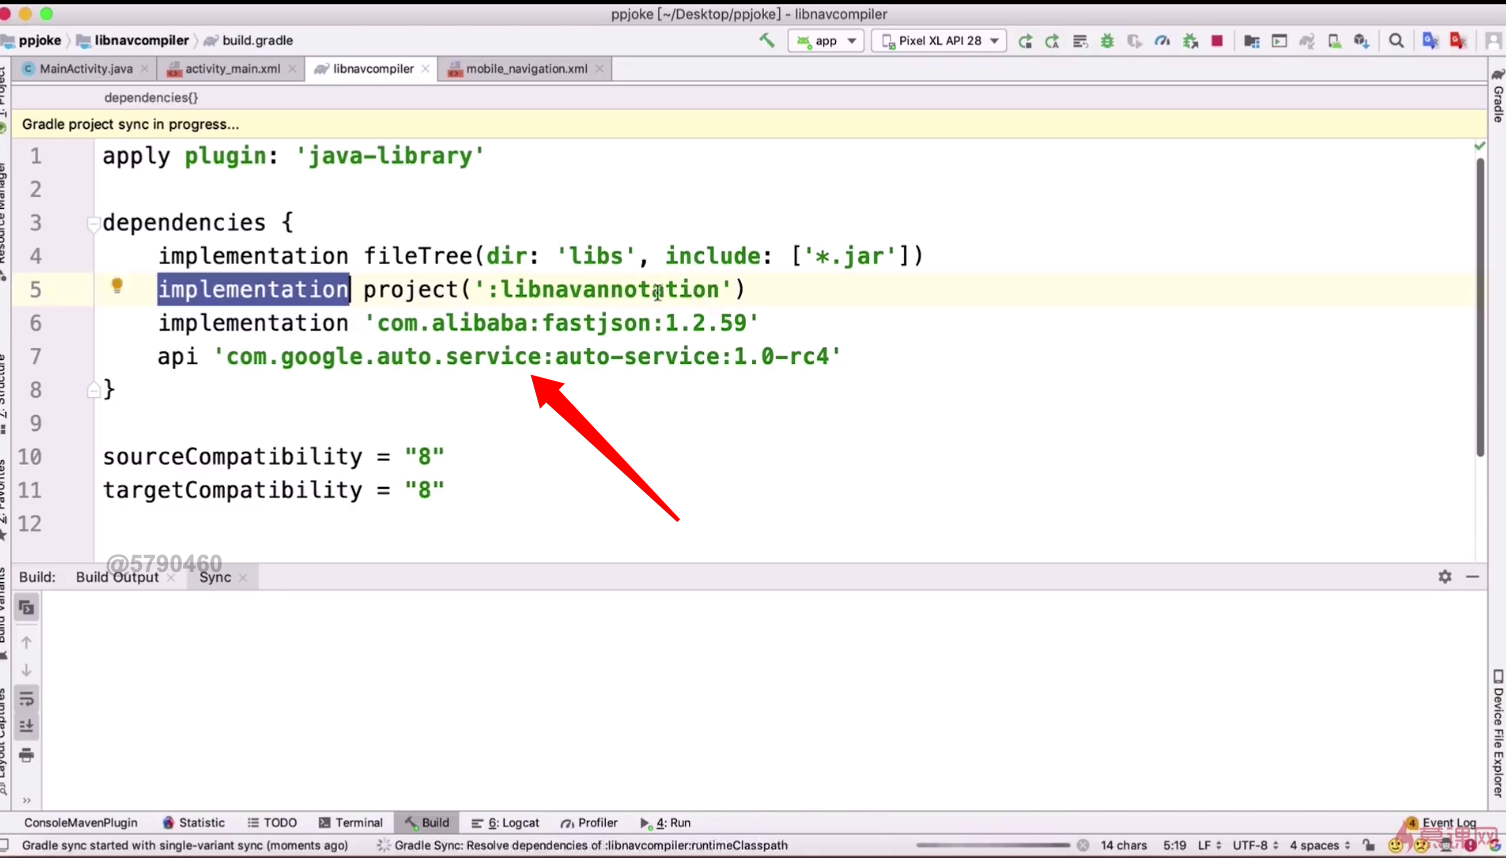1506x858 pixels.
Task: Toggle scroll to end in Build panel
Action: point(27,726)
